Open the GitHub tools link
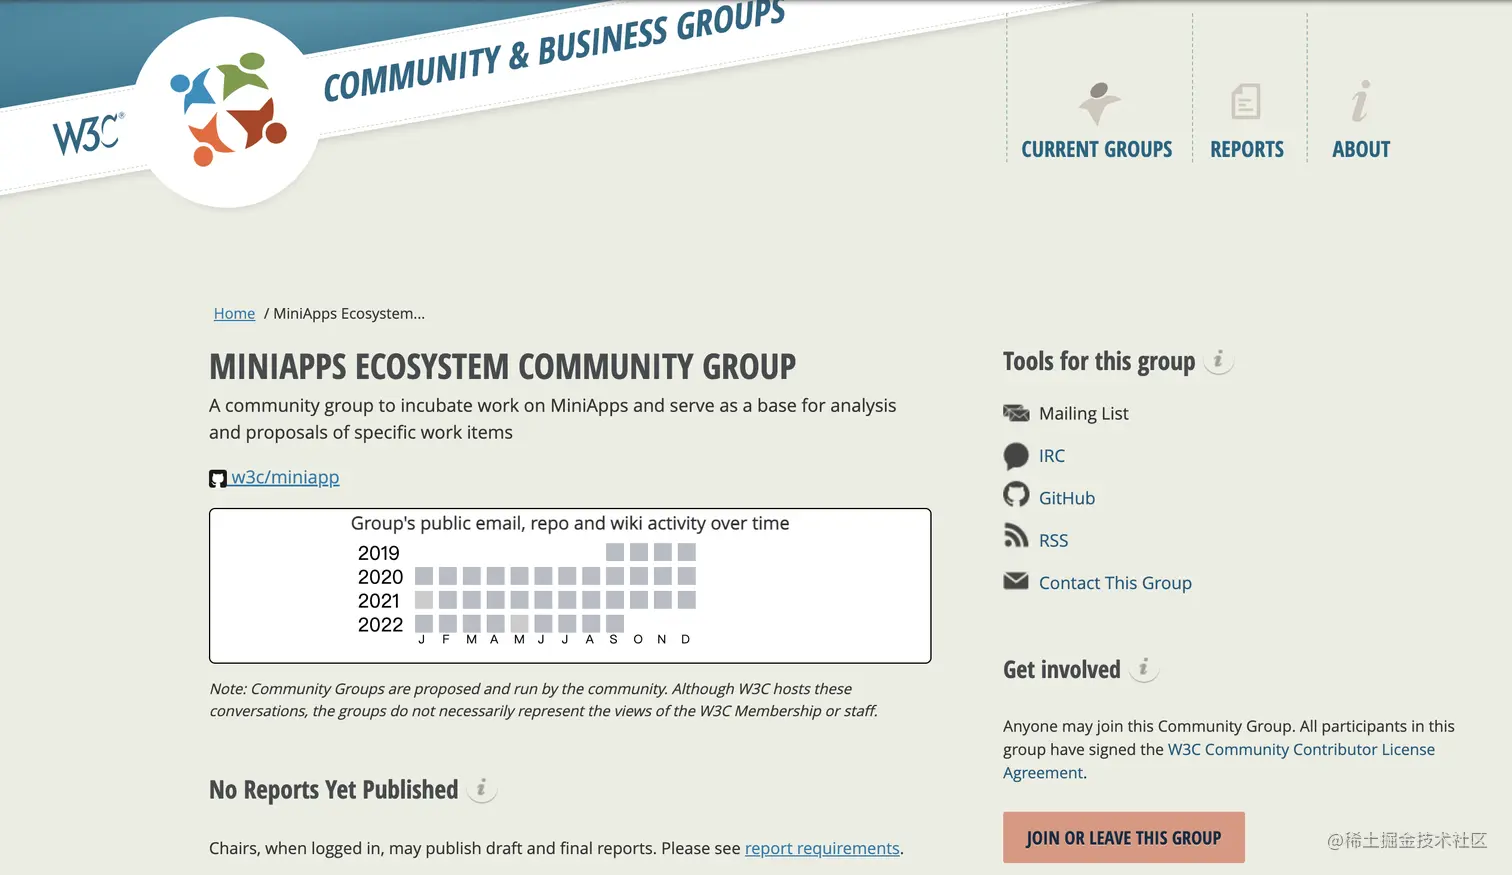This screenshot has height=875, width=1512. 1067,498
